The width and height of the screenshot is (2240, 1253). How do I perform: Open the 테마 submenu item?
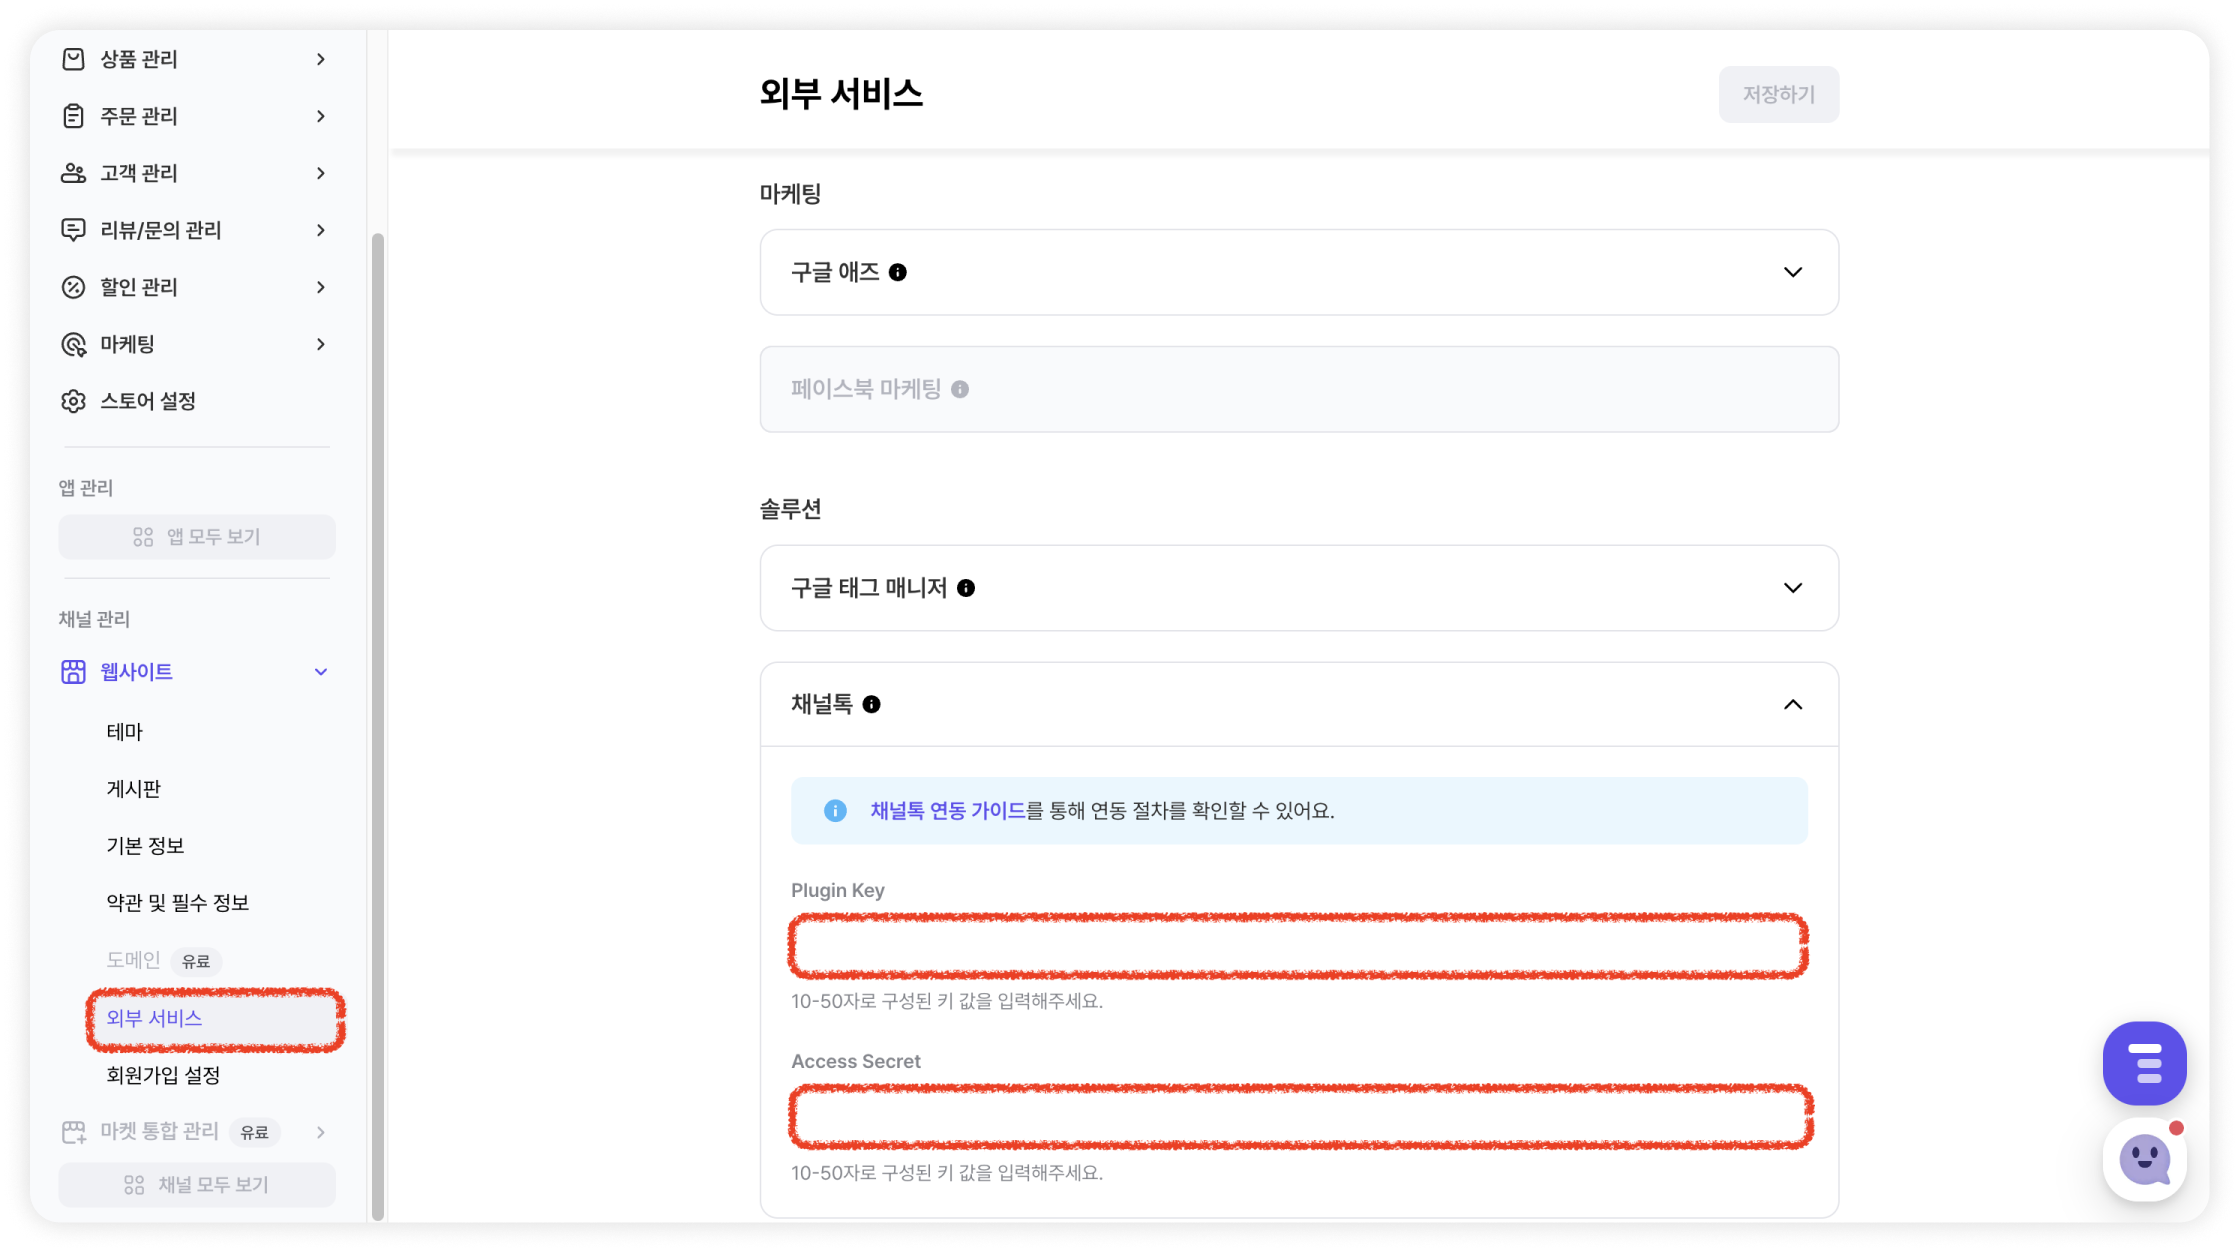125,732
